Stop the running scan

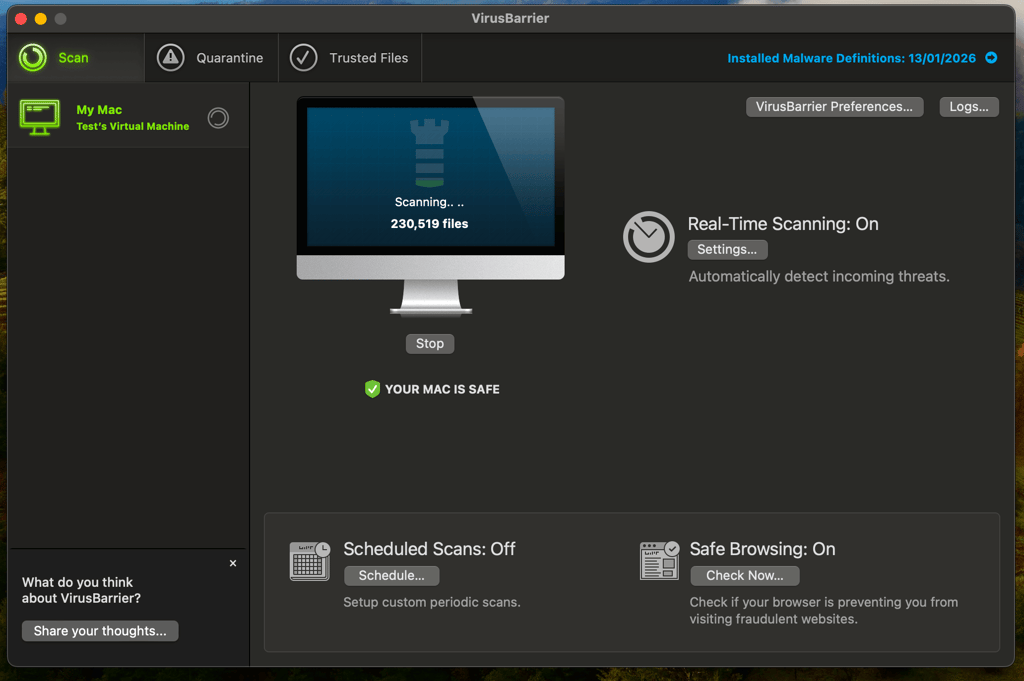430,343
